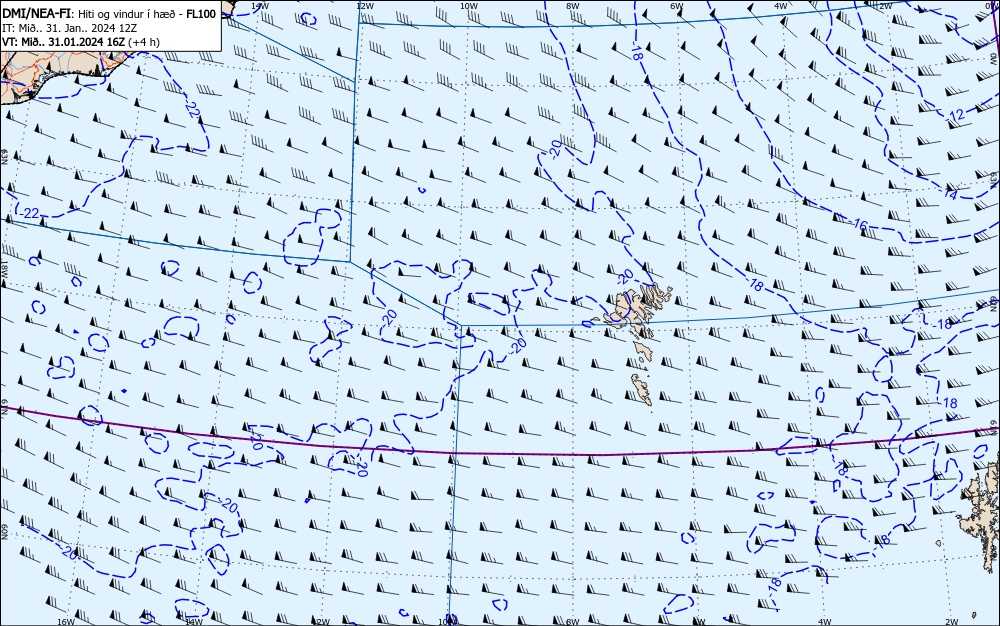1000x626 pixels.
Task: Click the 63N latitude label on left edge
Action: 4,156
